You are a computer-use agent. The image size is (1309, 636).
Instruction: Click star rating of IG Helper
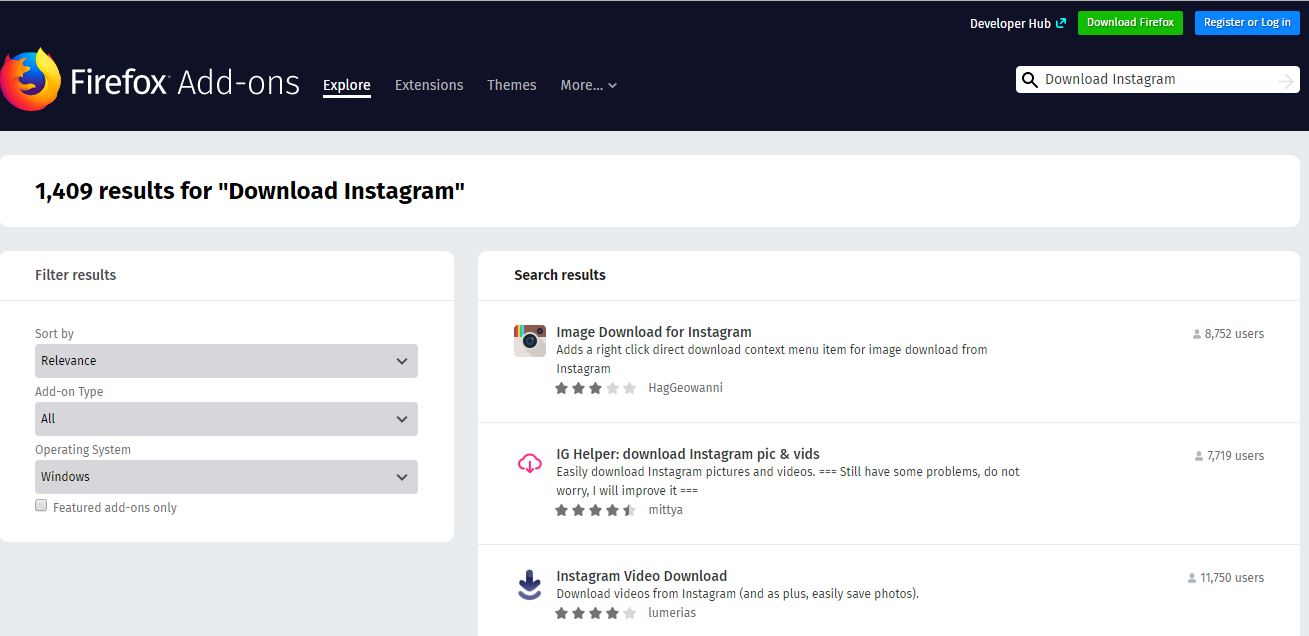pyautogui.click(x=596, y=510)
